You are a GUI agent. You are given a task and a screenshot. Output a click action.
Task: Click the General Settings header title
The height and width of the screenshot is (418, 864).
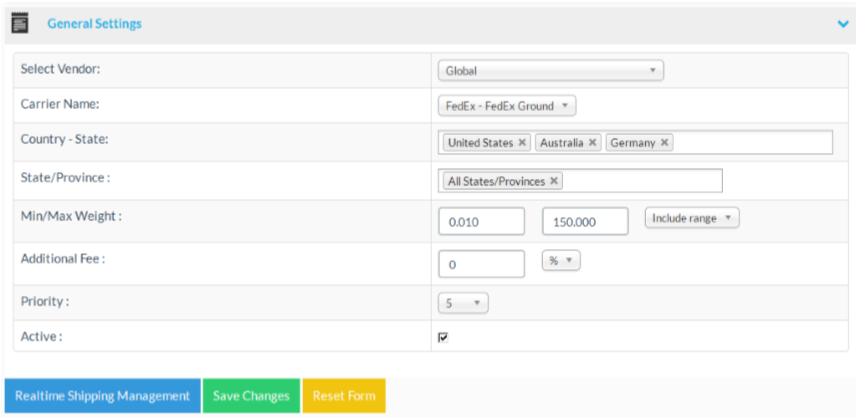coord(94,23)
